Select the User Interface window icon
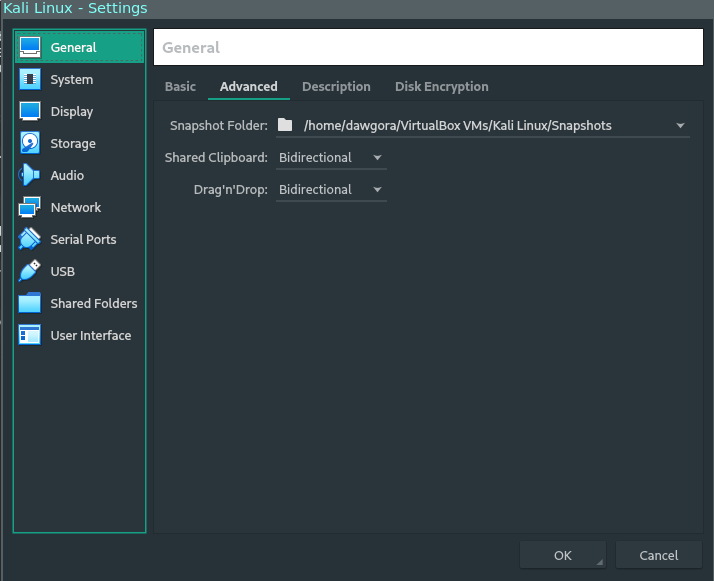The width and height of the screenshot is (714, 581). click(30, 335)
